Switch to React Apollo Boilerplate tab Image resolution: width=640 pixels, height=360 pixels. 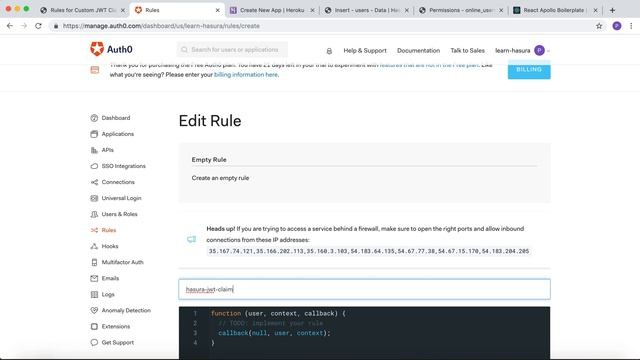pyautogui.click(x=555, y=10)
